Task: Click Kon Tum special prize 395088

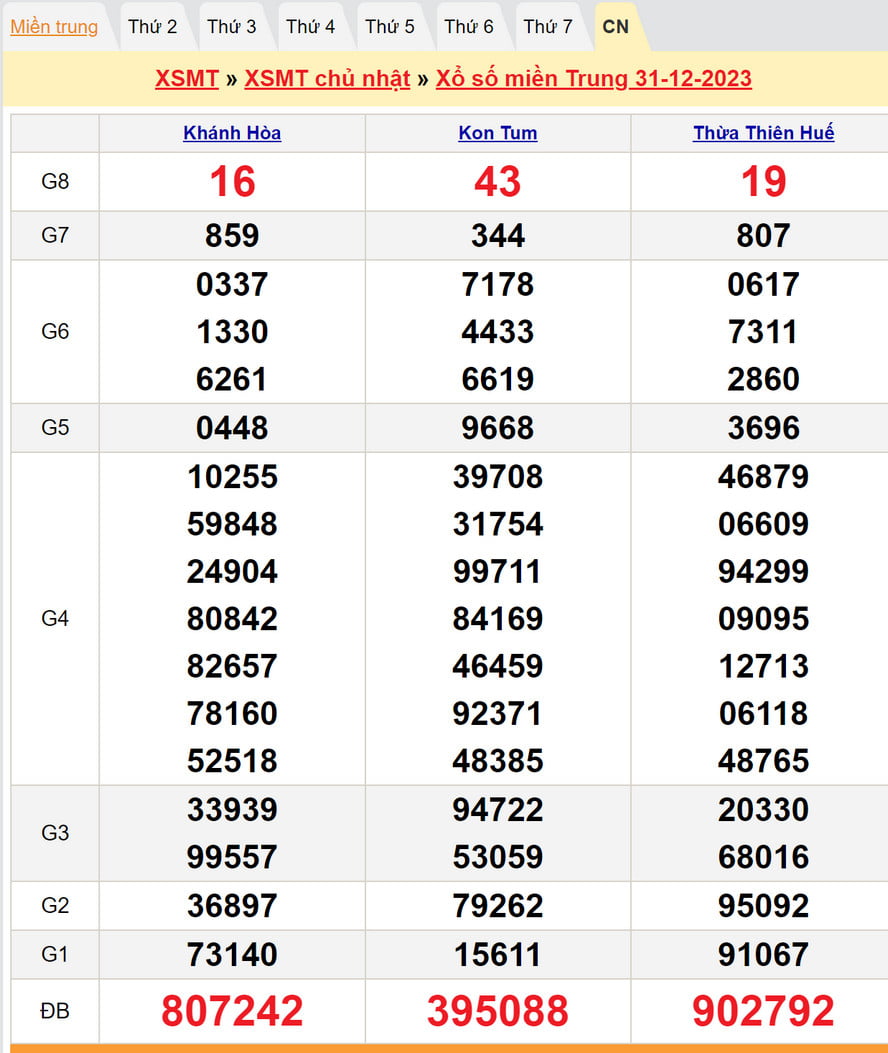Action: [x=497, y=1011]
